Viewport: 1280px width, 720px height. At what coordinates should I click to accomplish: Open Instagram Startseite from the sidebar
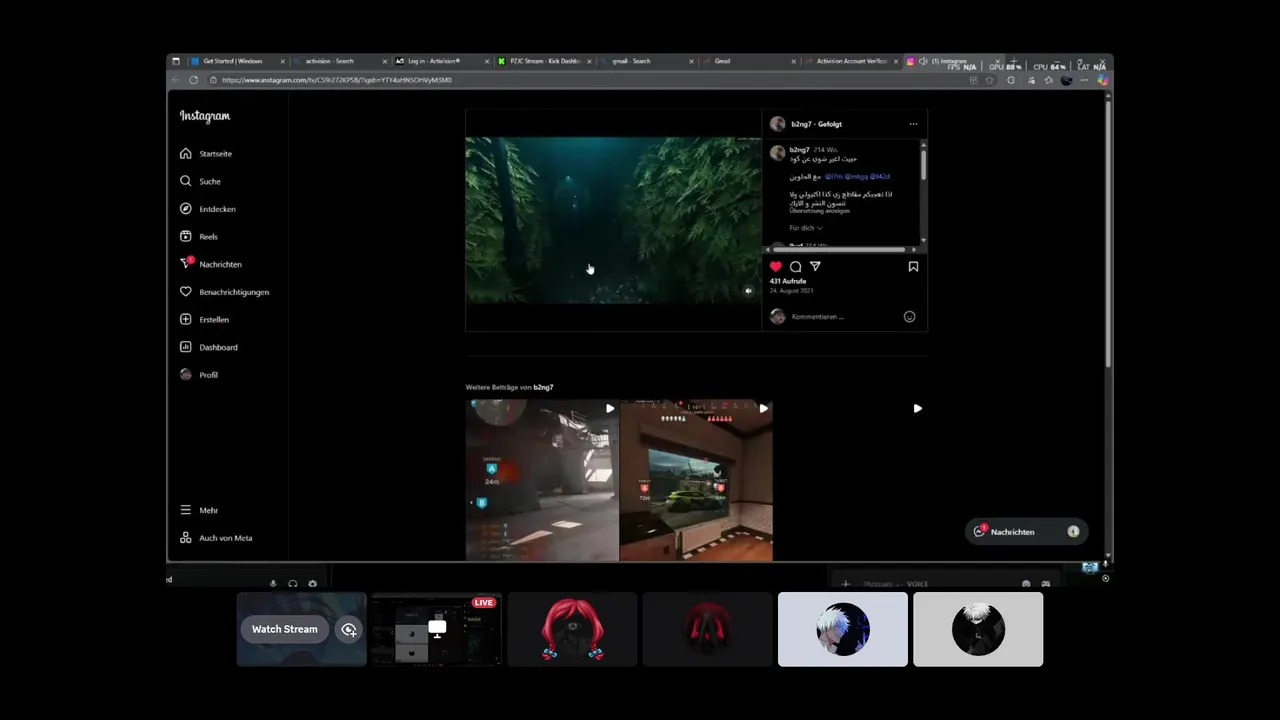point(206,153)
